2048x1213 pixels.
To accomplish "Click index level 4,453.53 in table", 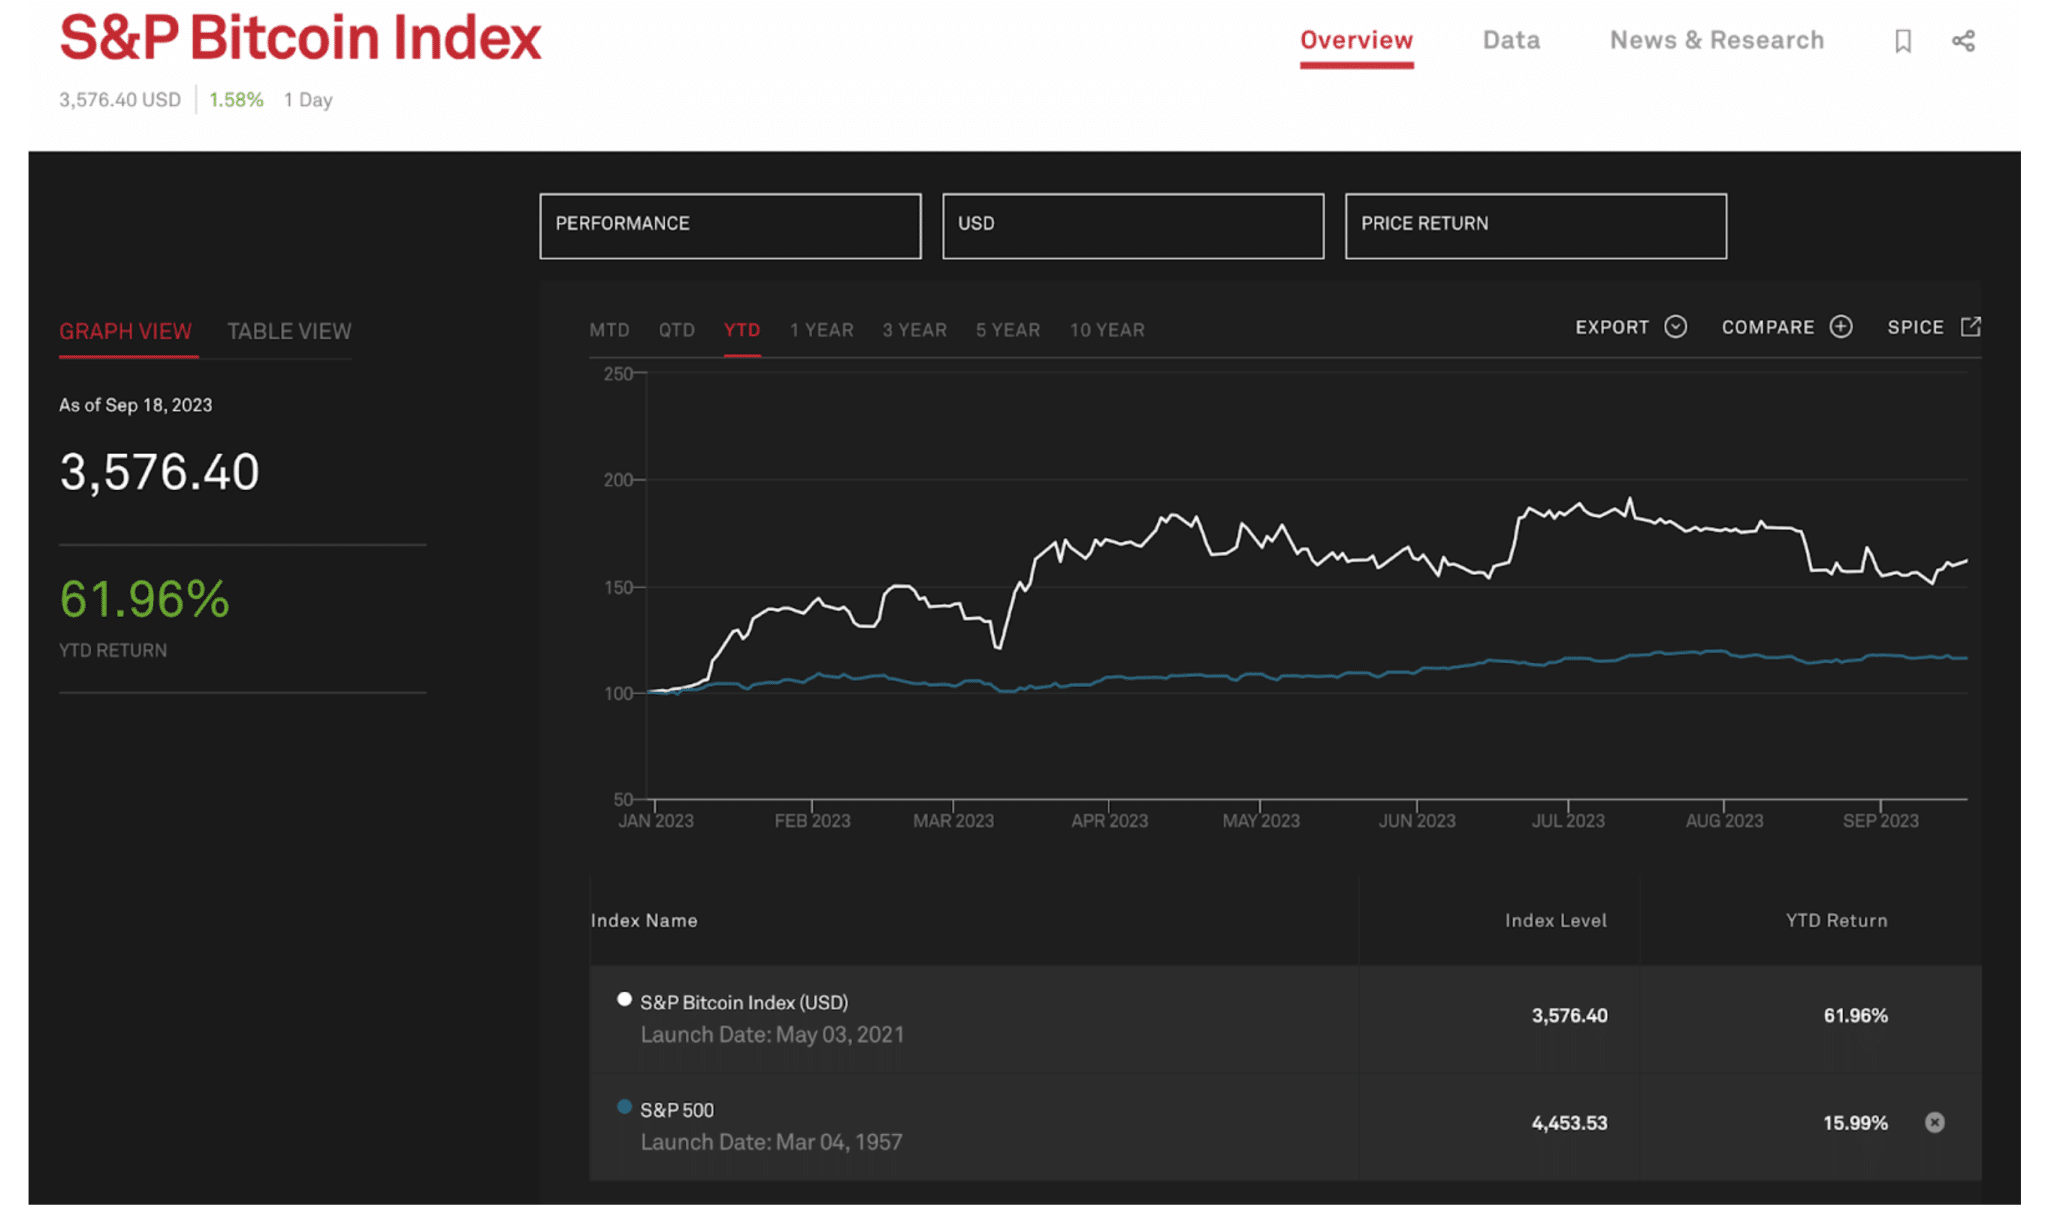I will click(1569, 1123).
